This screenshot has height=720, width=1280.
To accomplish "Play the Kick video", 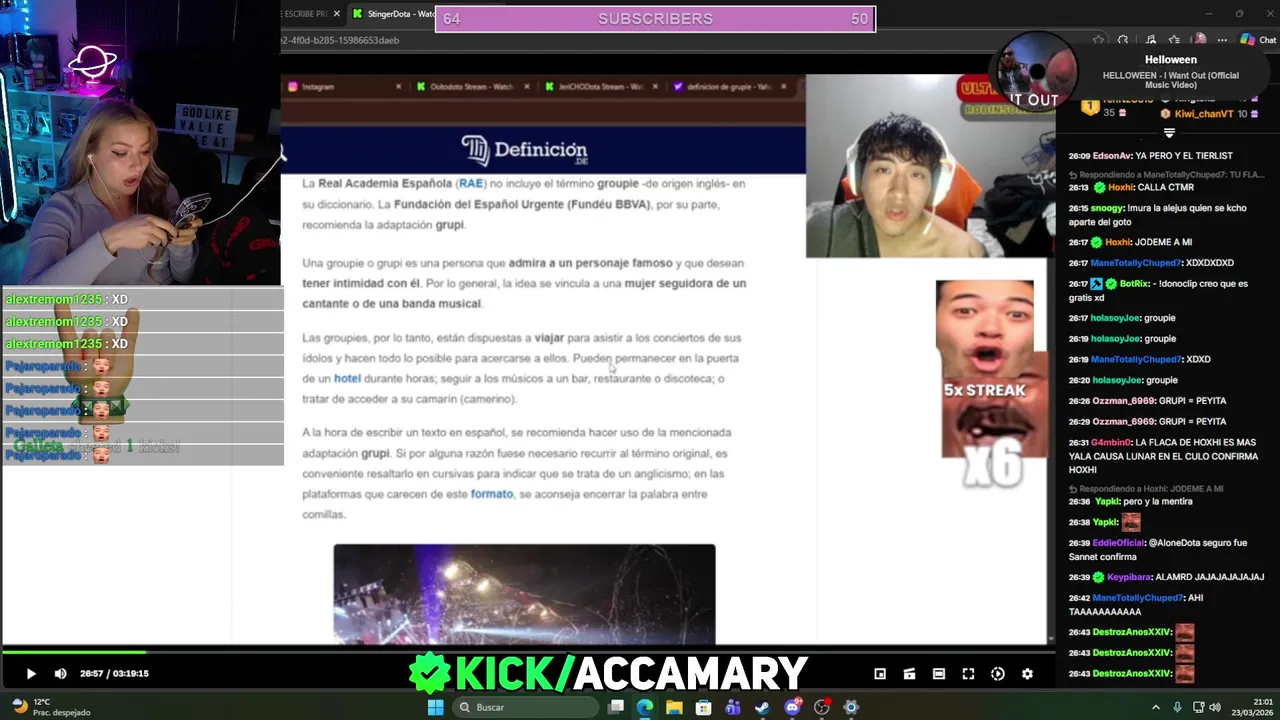I will (x=30, y=674).
